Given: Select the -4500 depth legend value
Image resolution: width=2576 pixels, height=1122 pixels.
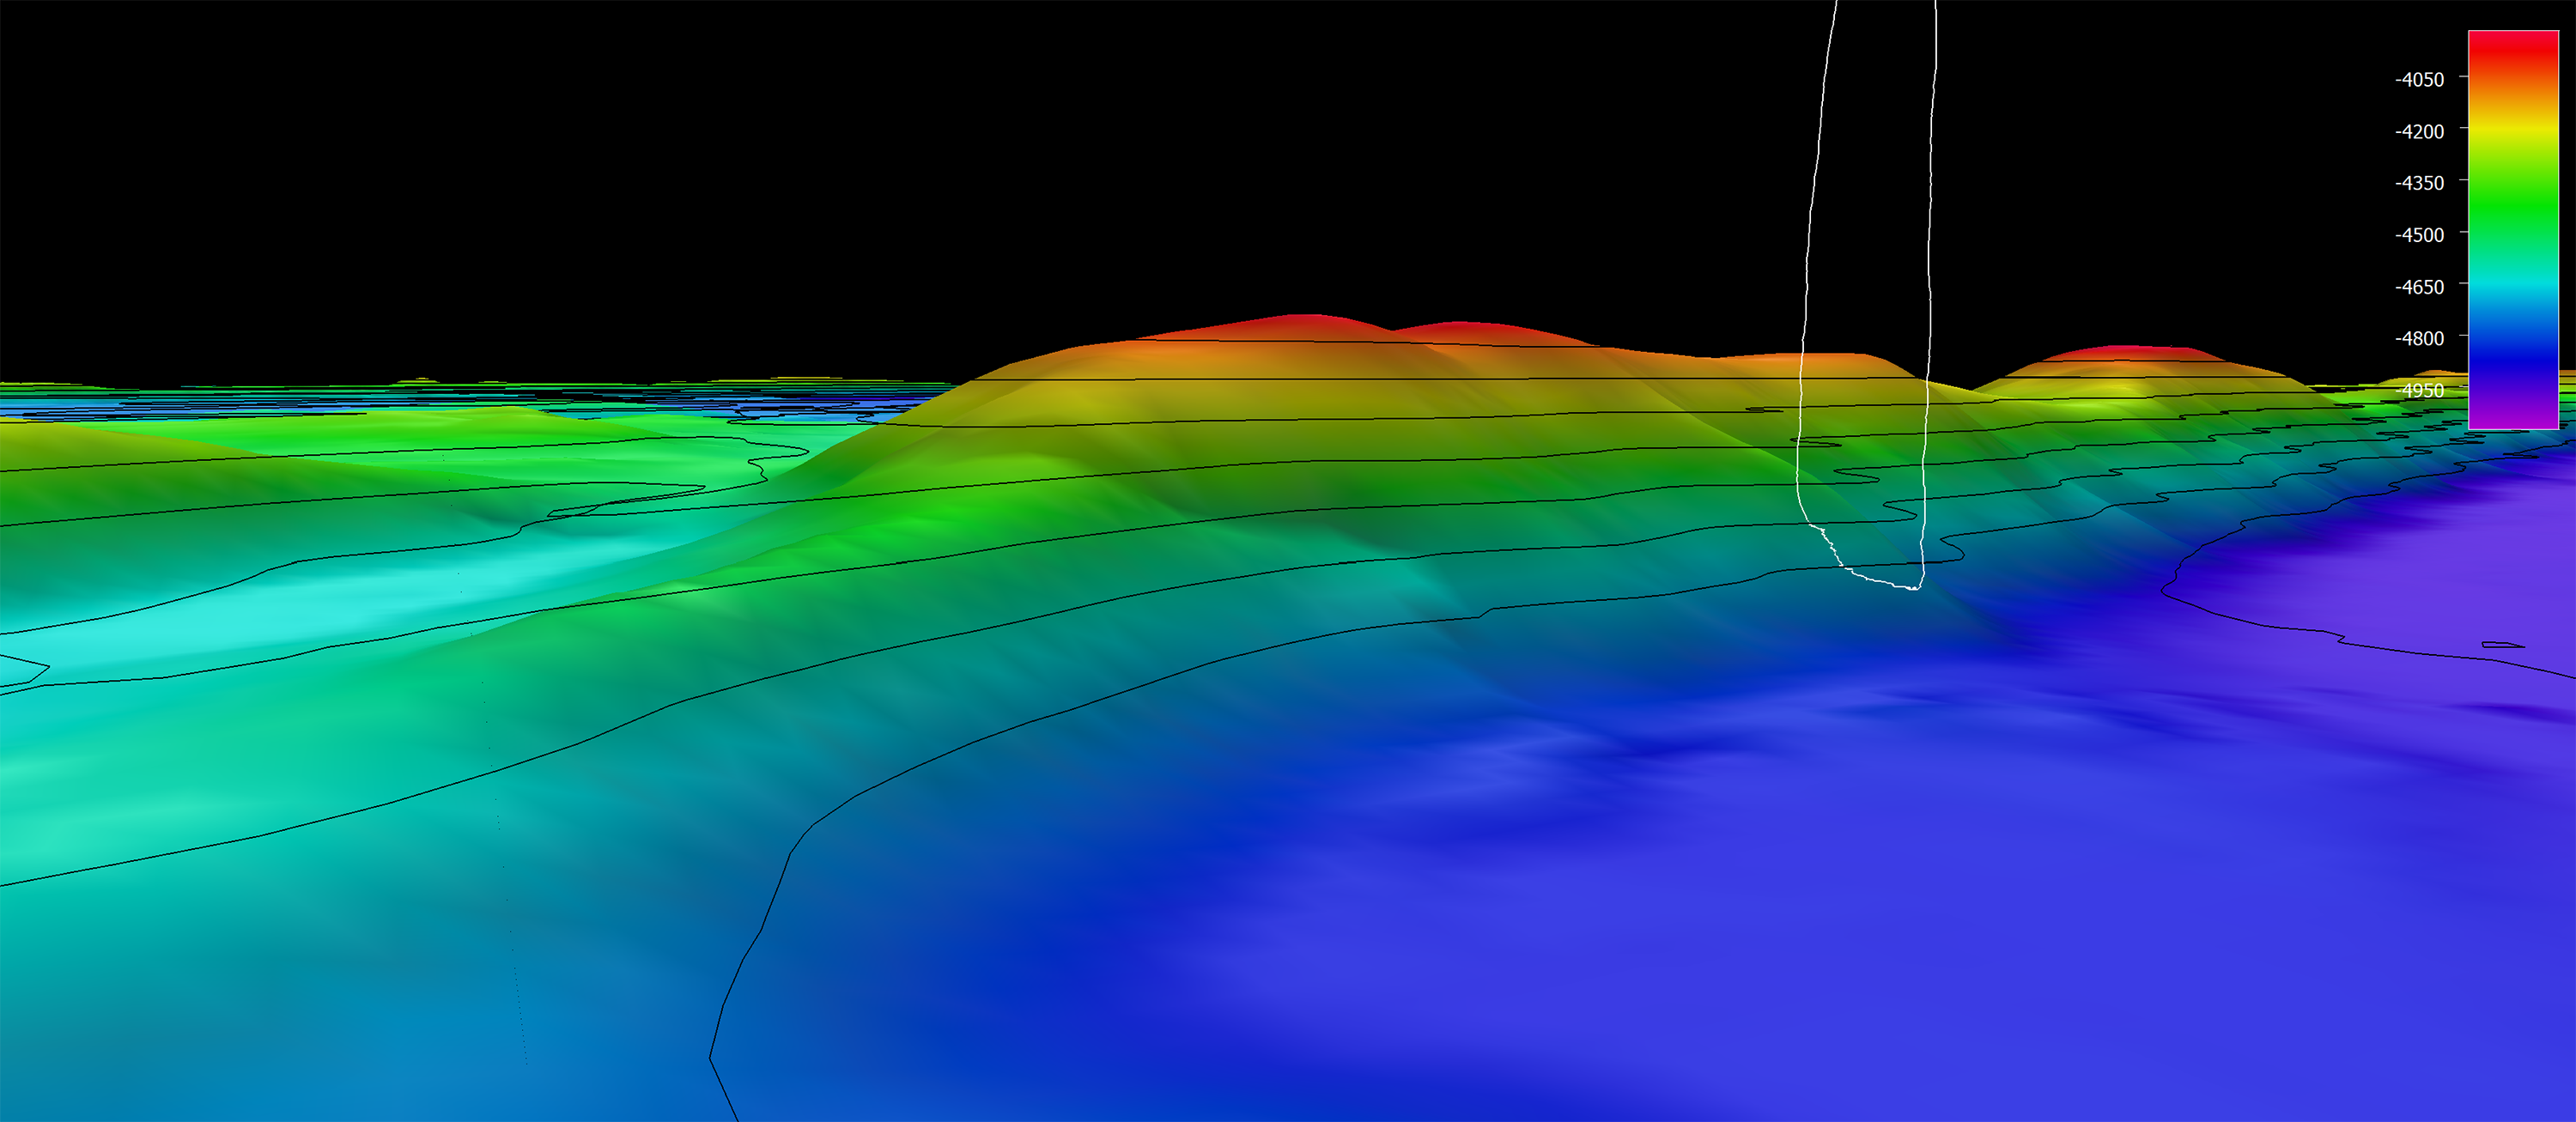Looking at the screenshot, I should 2419,235.
